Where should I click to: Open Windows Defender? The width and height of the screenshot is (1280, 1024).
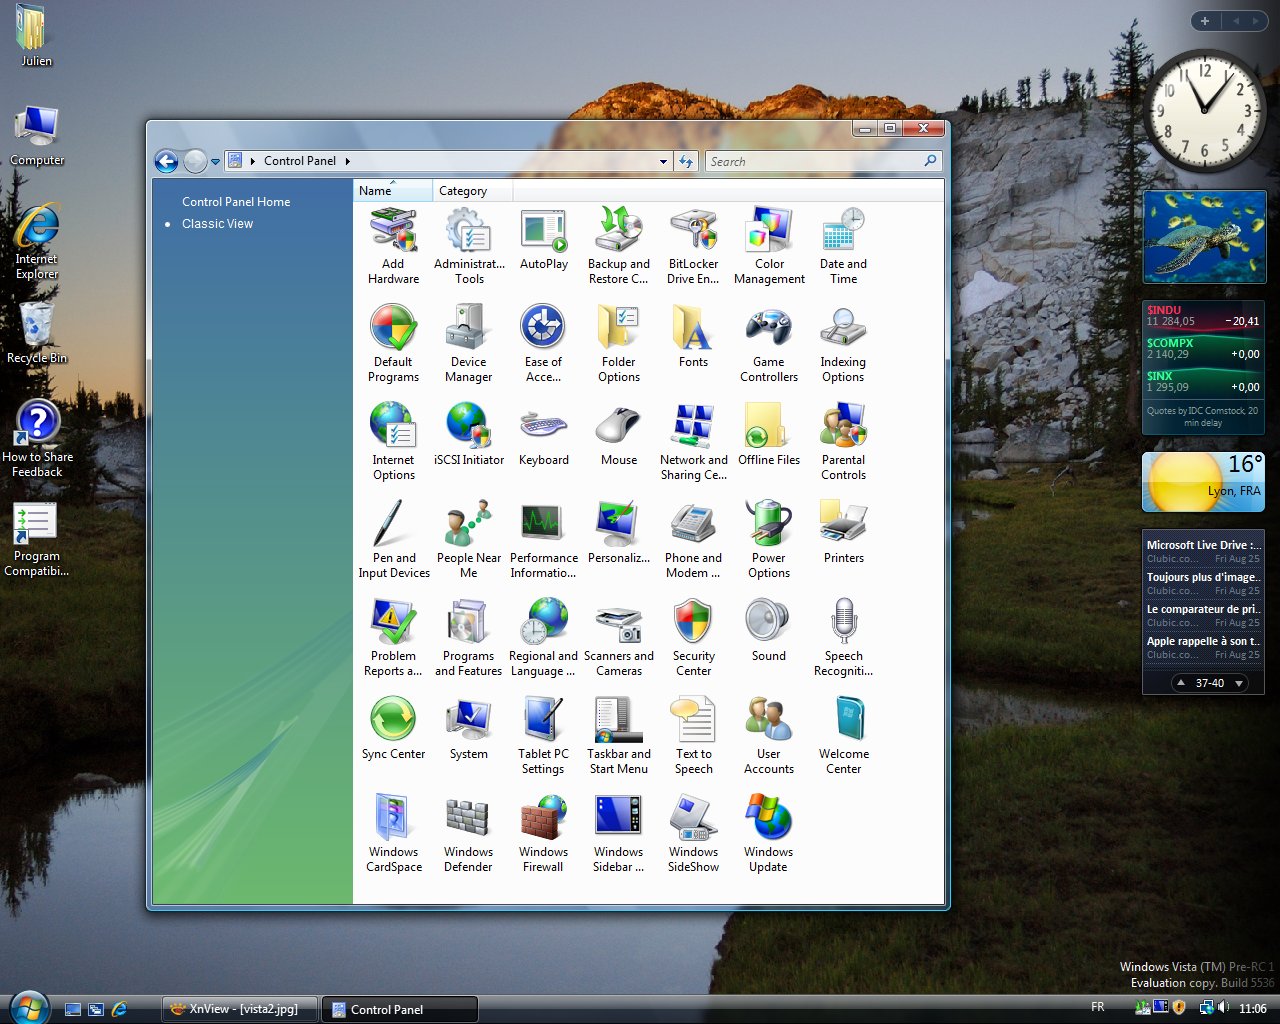click(x=468, y=834)
